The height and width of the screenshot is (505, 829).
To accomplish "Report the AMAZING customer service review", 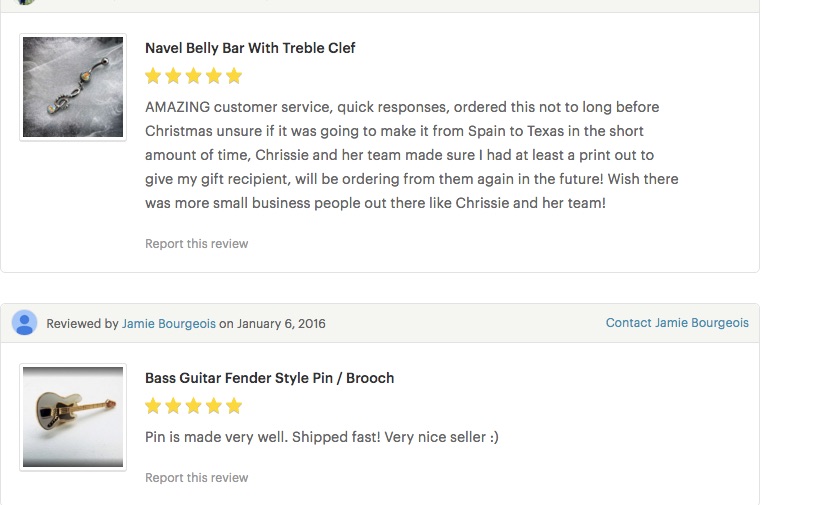I will point(196,244).
